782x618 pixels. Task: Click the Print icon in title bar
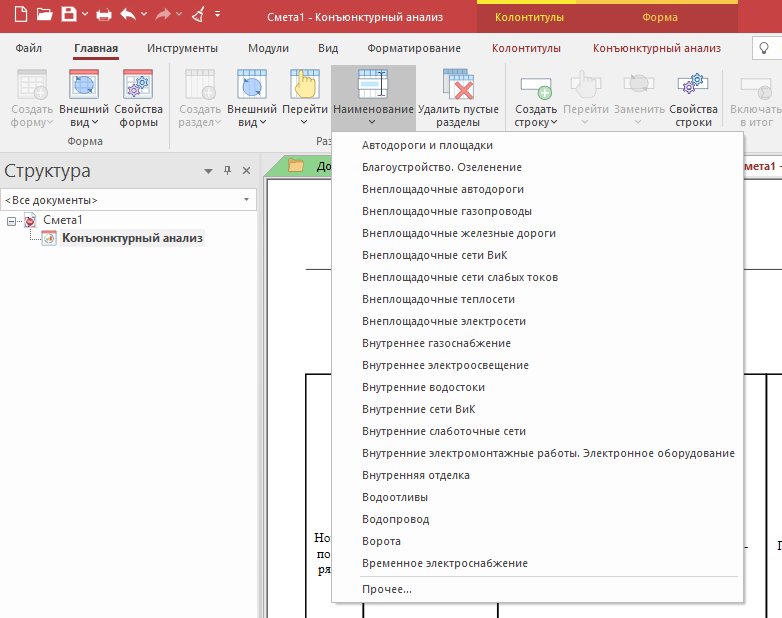point(103,15)
